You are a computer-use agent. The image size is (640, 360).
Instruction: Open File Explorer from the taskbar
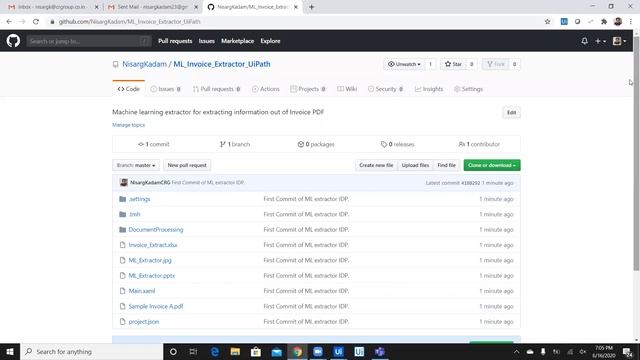tap(235, 351)
